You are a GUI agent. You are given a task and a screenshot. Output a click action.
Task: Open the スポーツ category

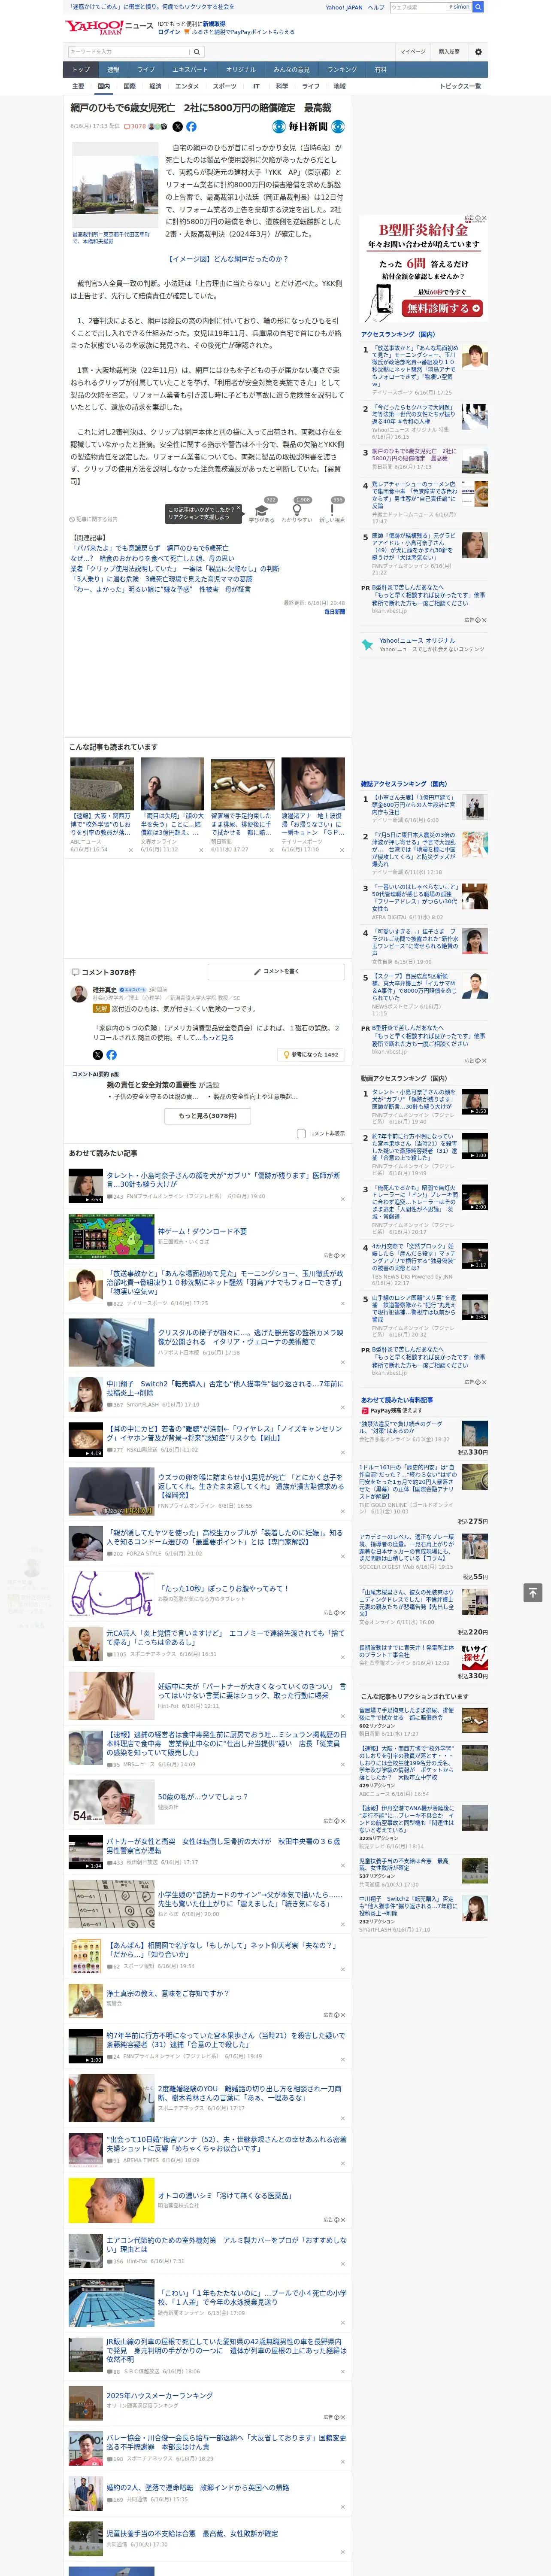[x=225, y=86]
